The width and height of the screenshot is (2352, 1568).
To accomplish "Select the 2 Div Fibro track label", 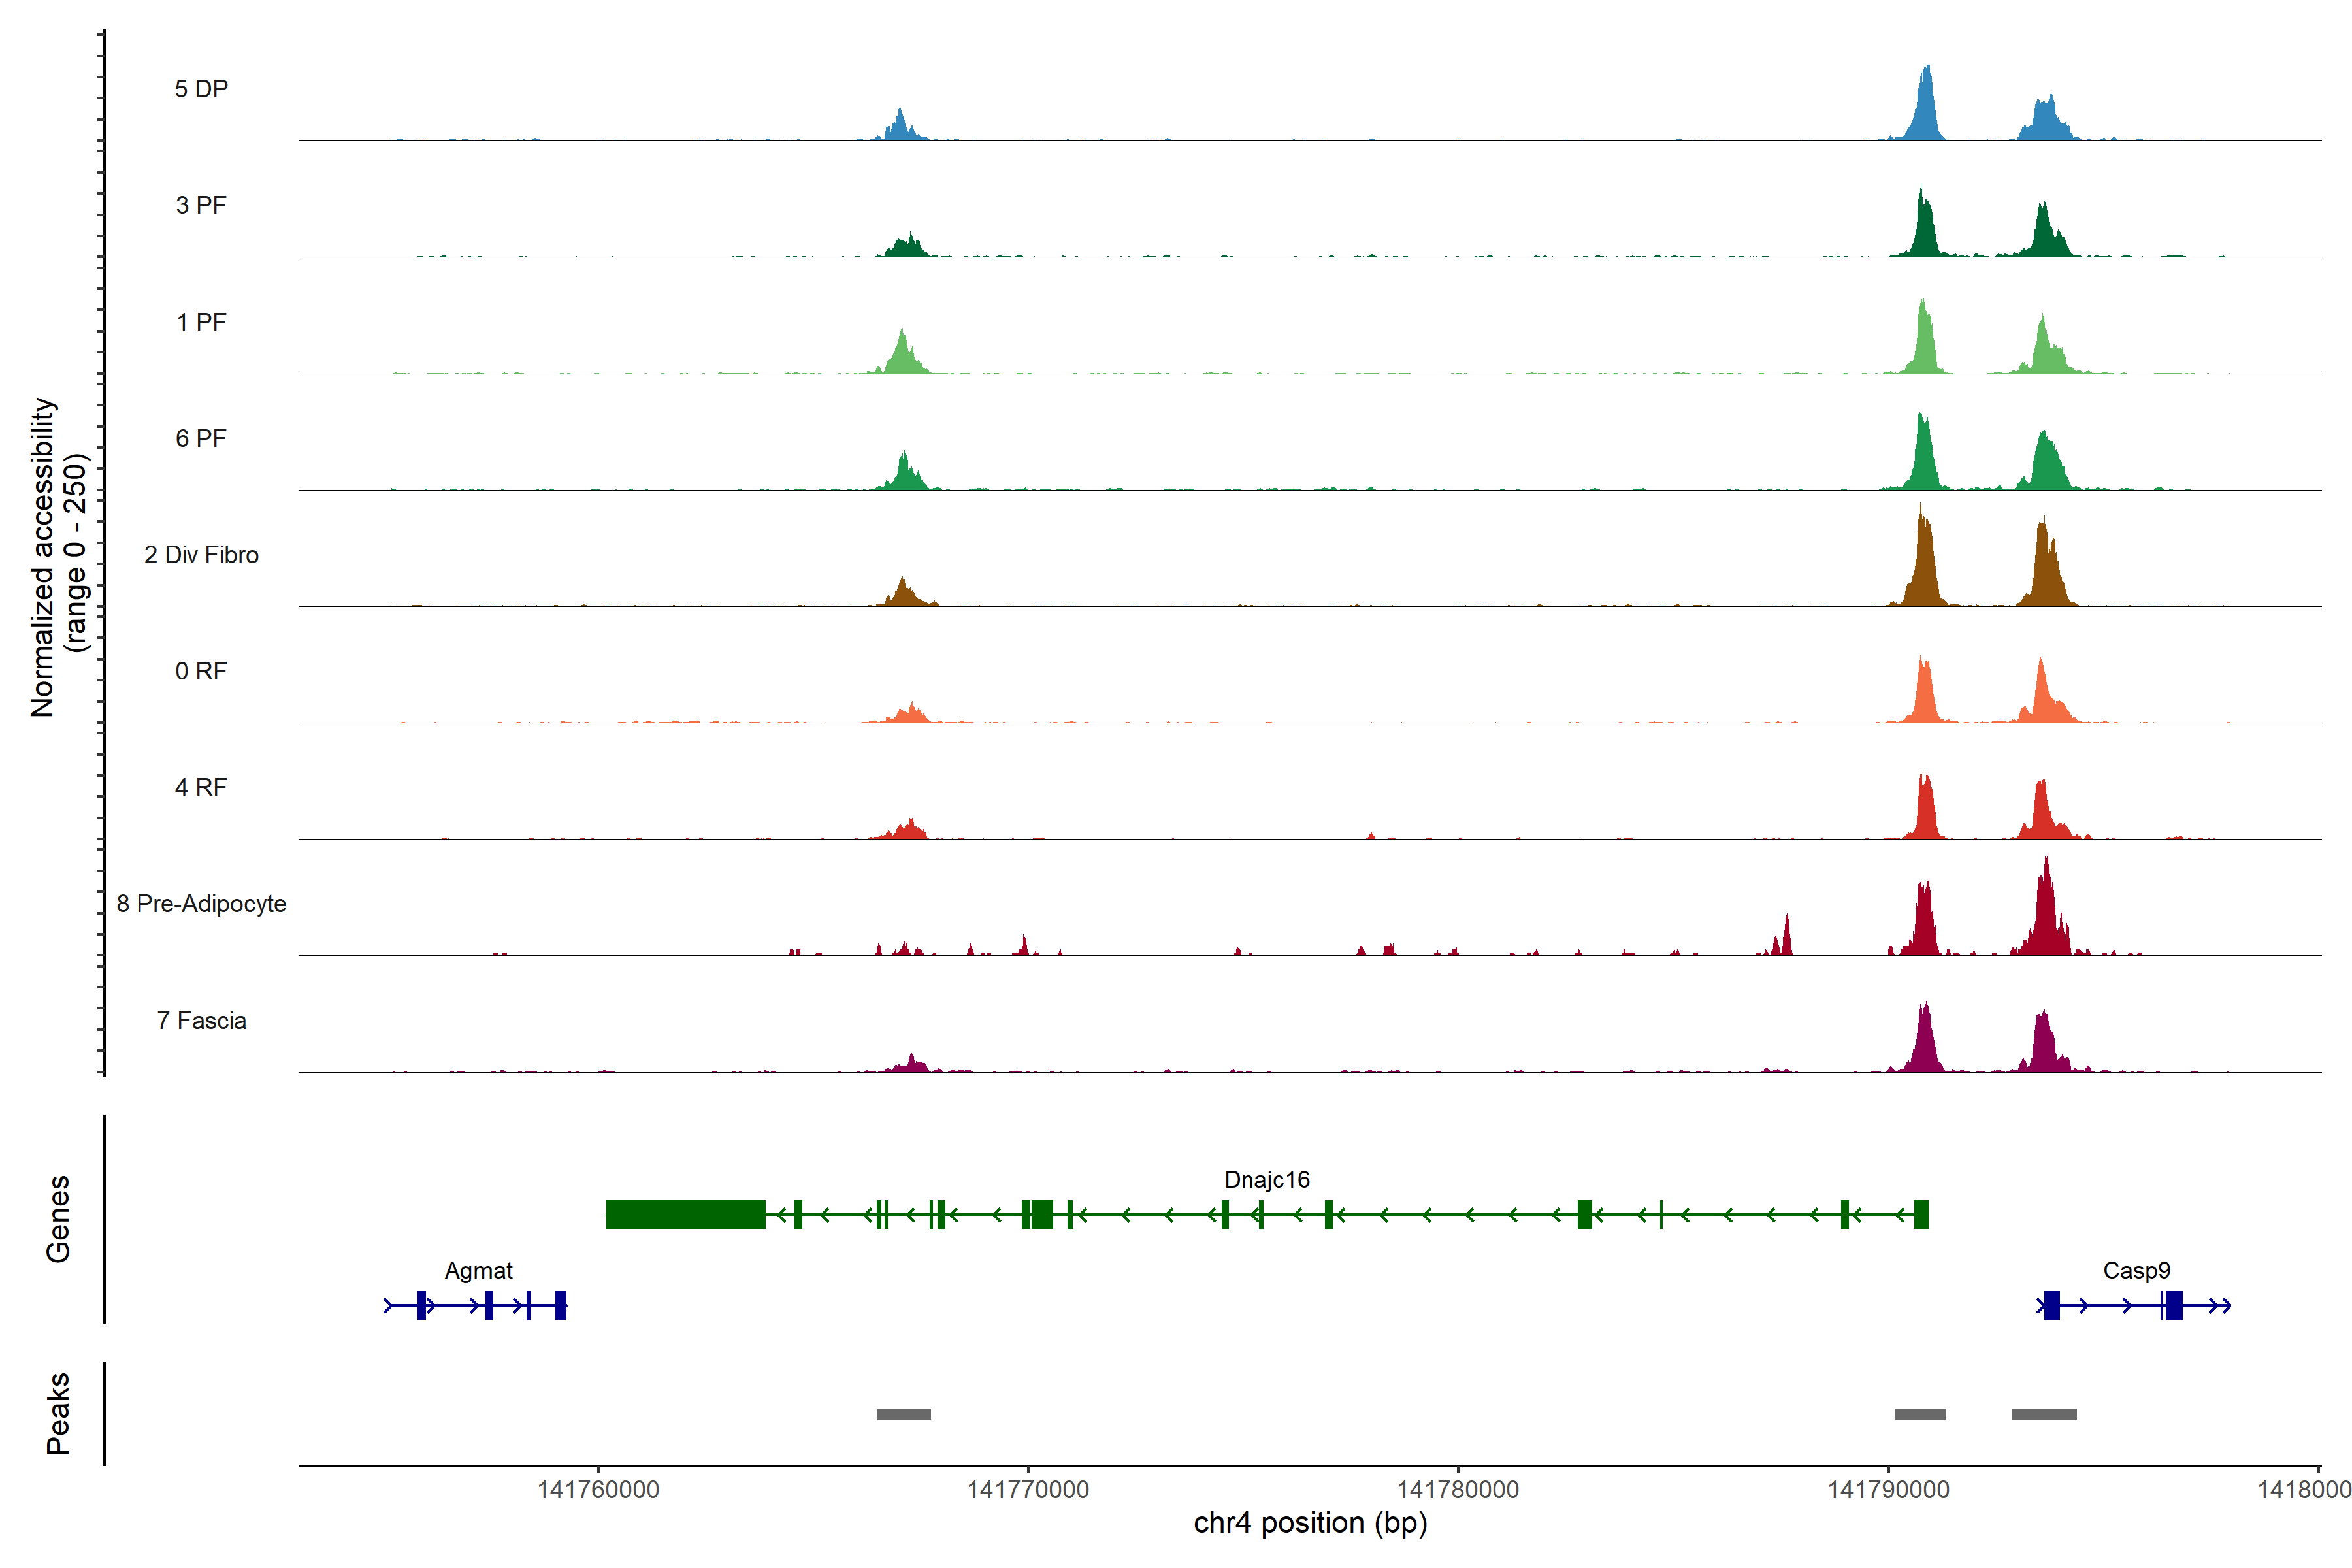I will 201,555.
